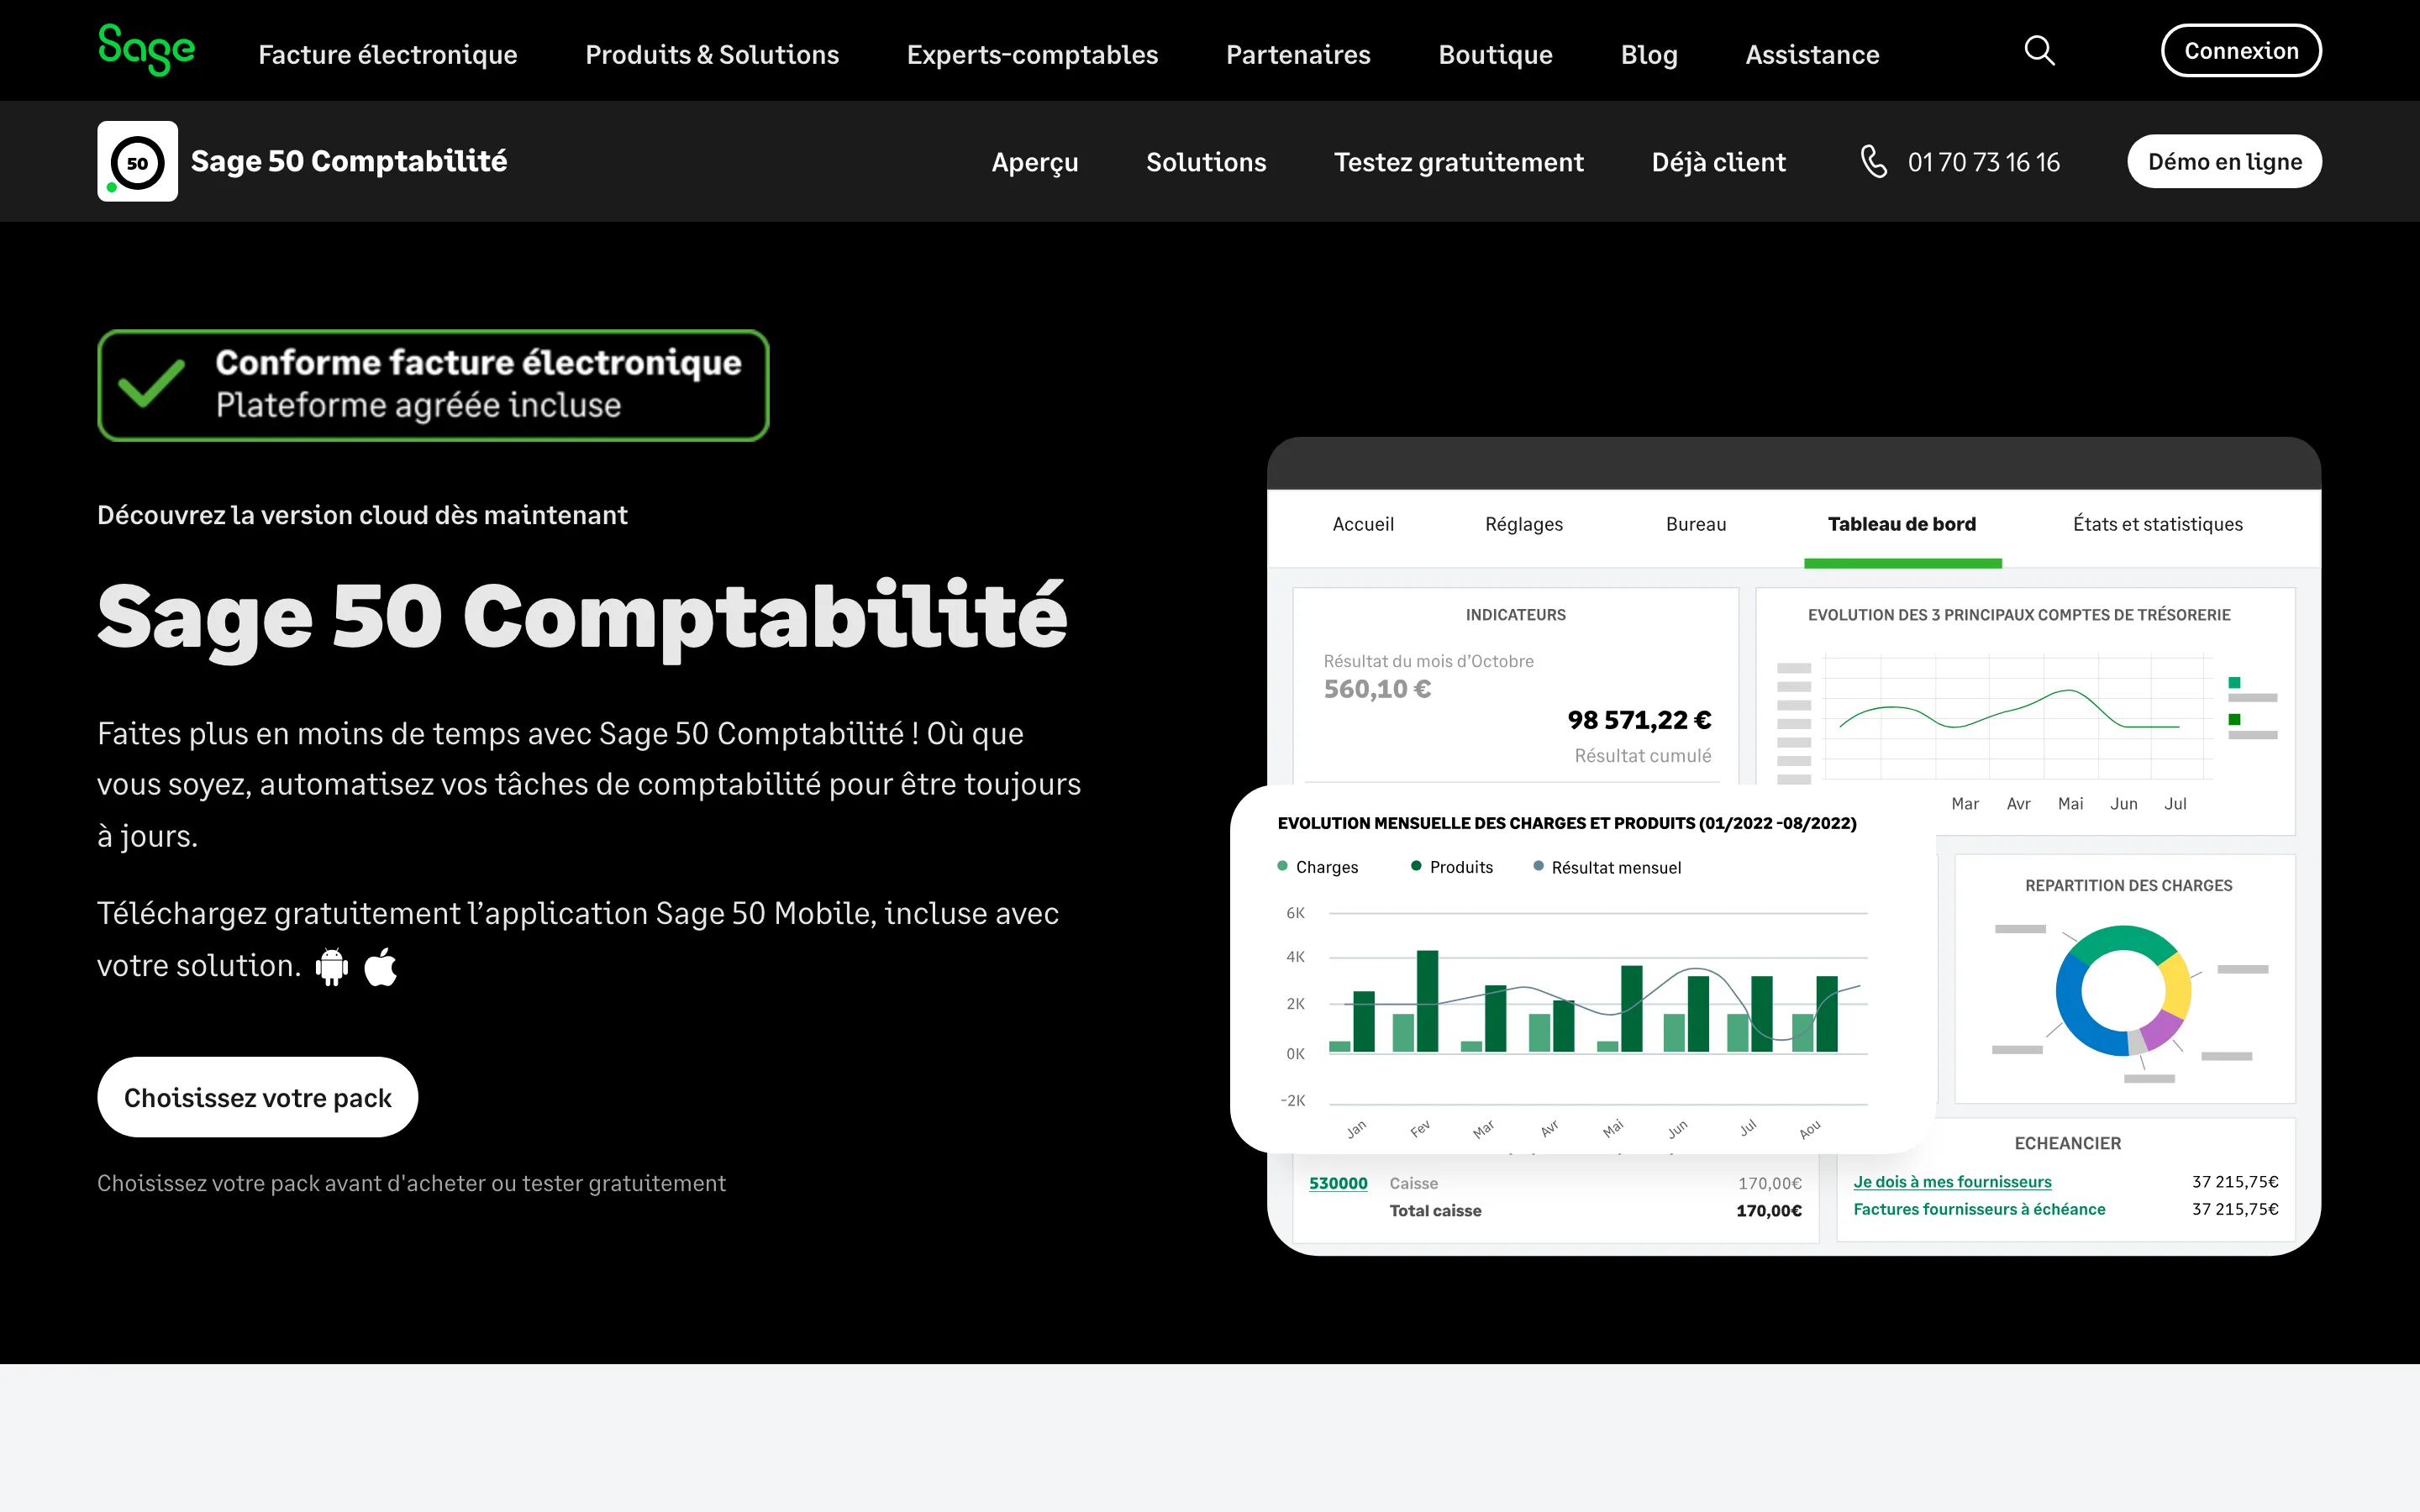The image size is (2420, 1512).
Task: Click Factures fournisseurs à échéance text
Action: [1979, 1209]
